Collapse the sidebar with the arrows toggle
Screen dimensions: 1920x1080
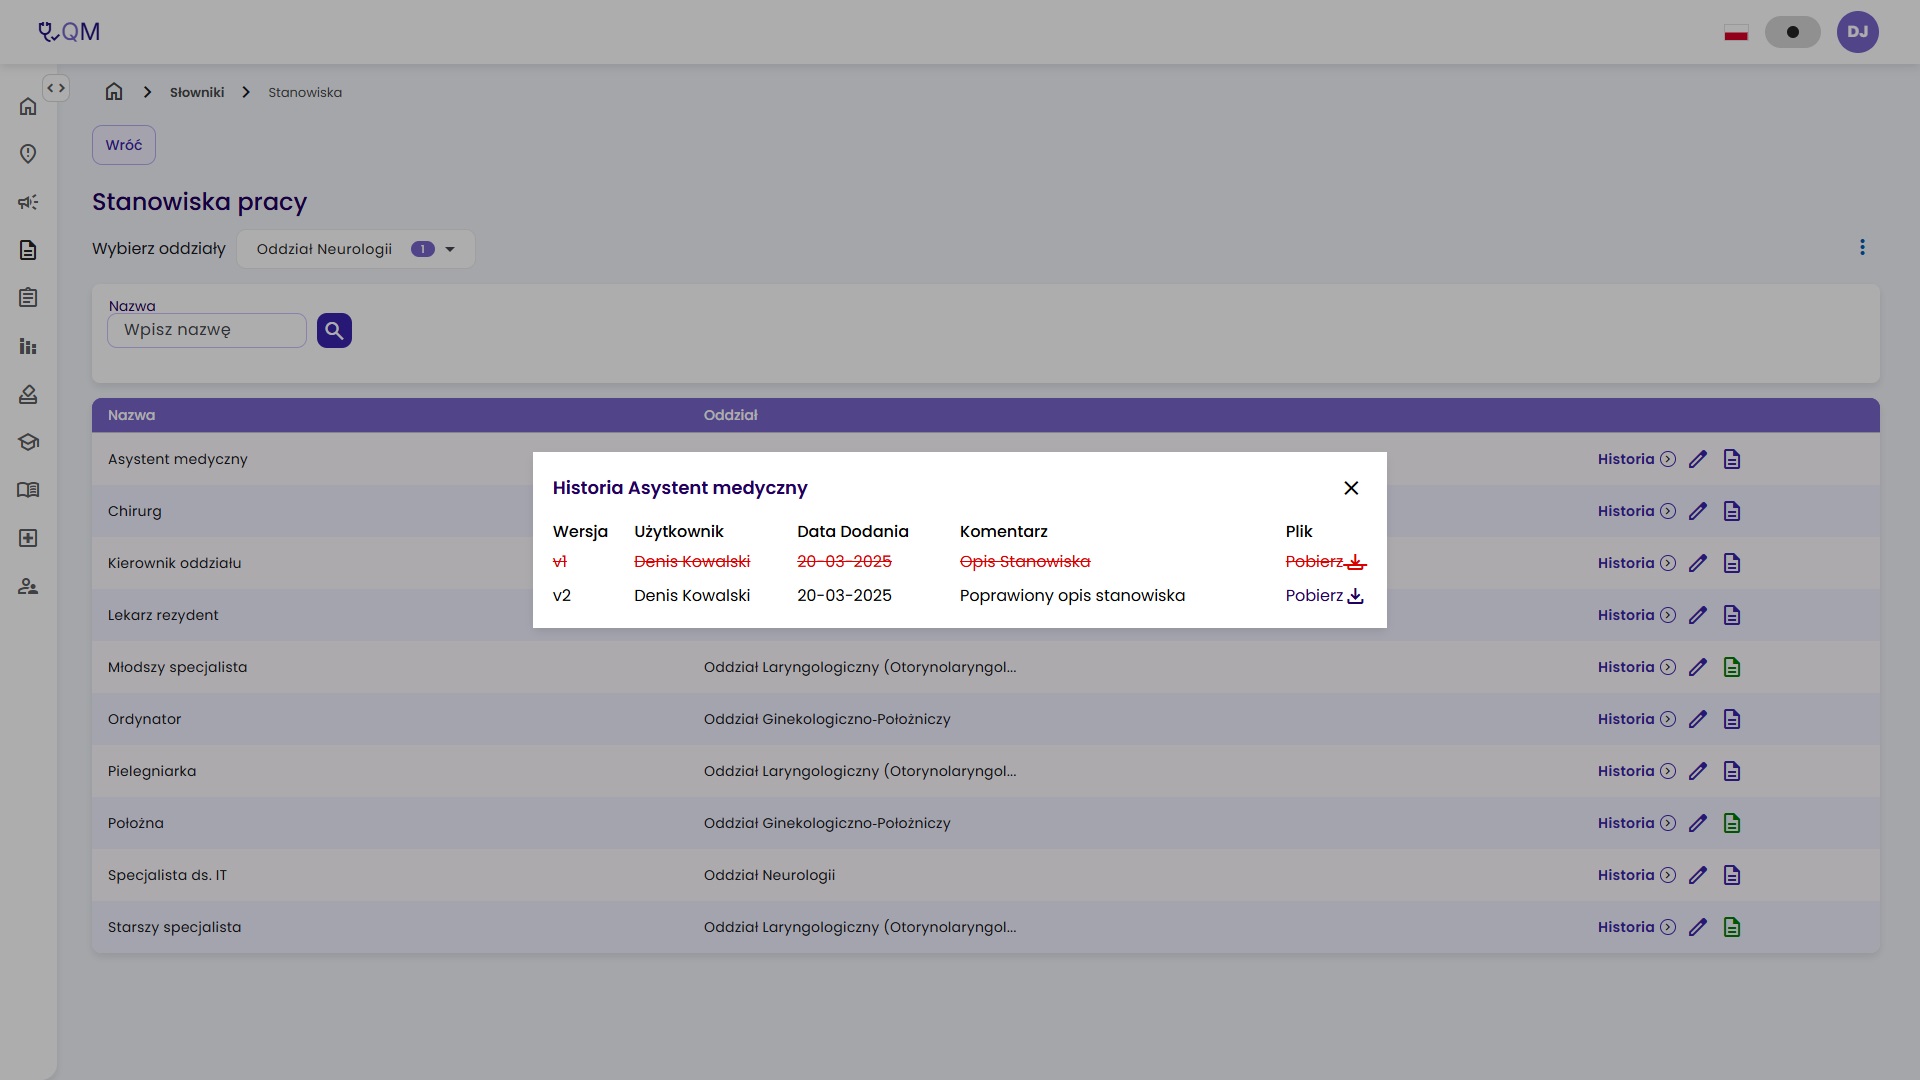click(x=56, y=88)
